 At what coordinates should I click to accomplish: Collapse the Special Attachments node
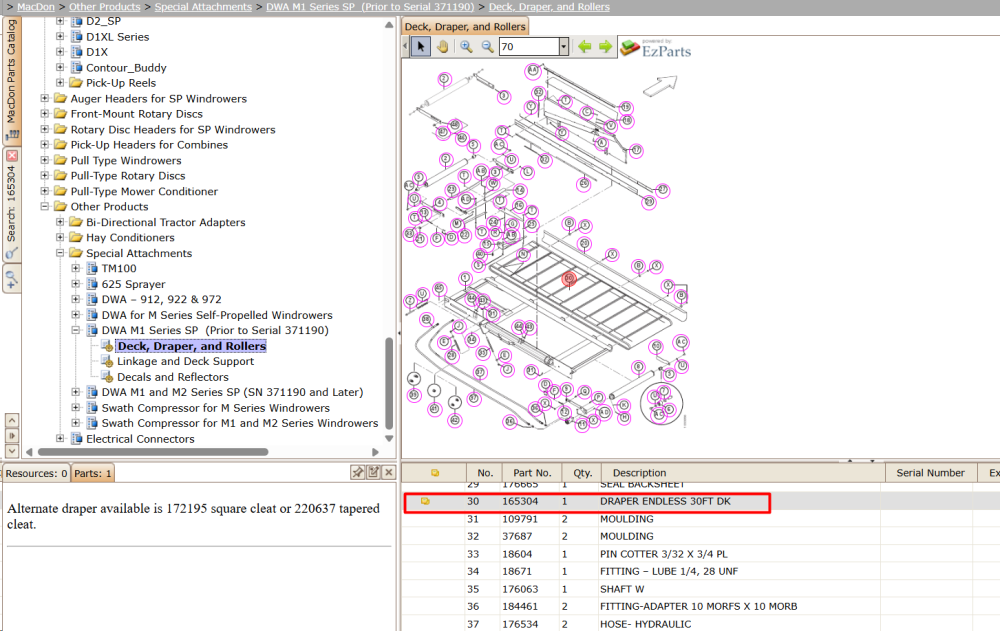coord(60,253)
